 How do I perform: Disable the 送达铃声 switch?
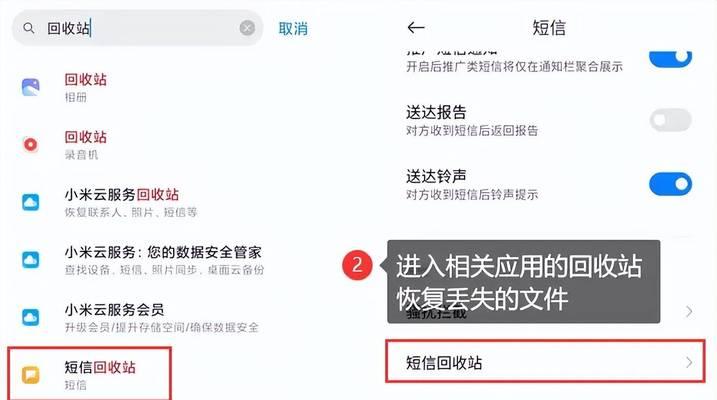pyautogui.click(x=670, y=184)
